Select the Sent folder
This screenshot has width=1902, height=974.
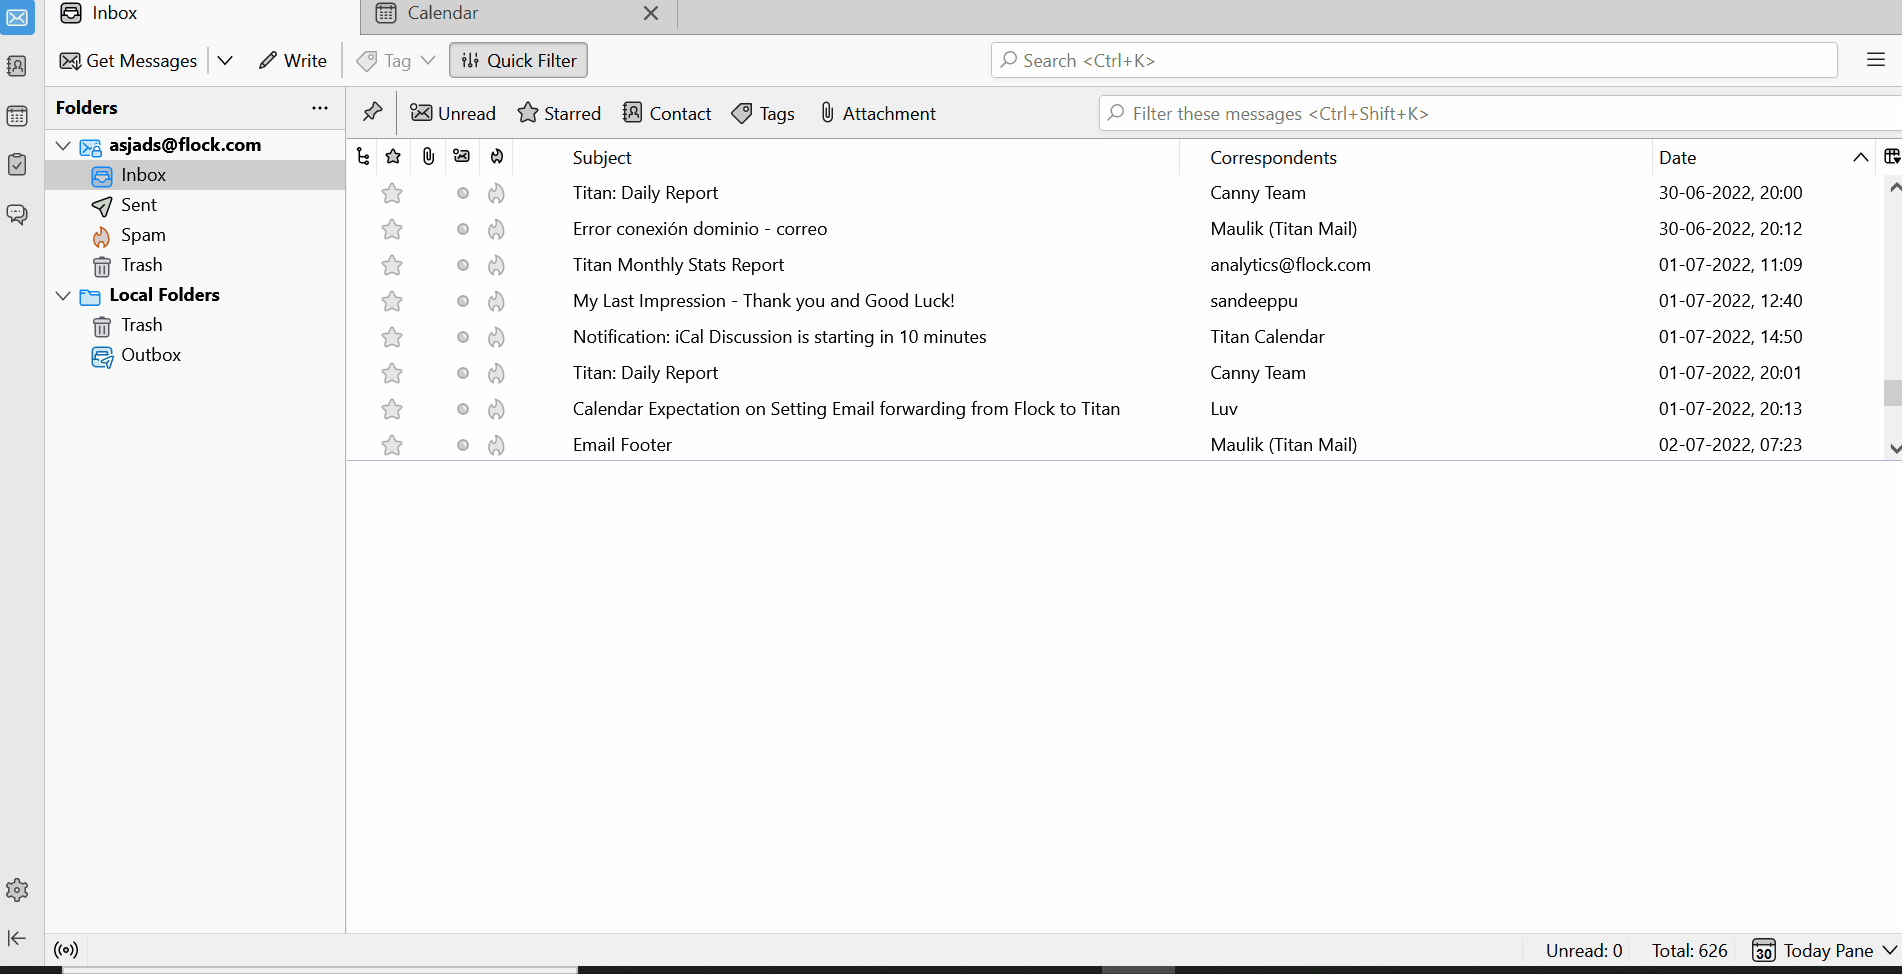click(x=195, y=205)
